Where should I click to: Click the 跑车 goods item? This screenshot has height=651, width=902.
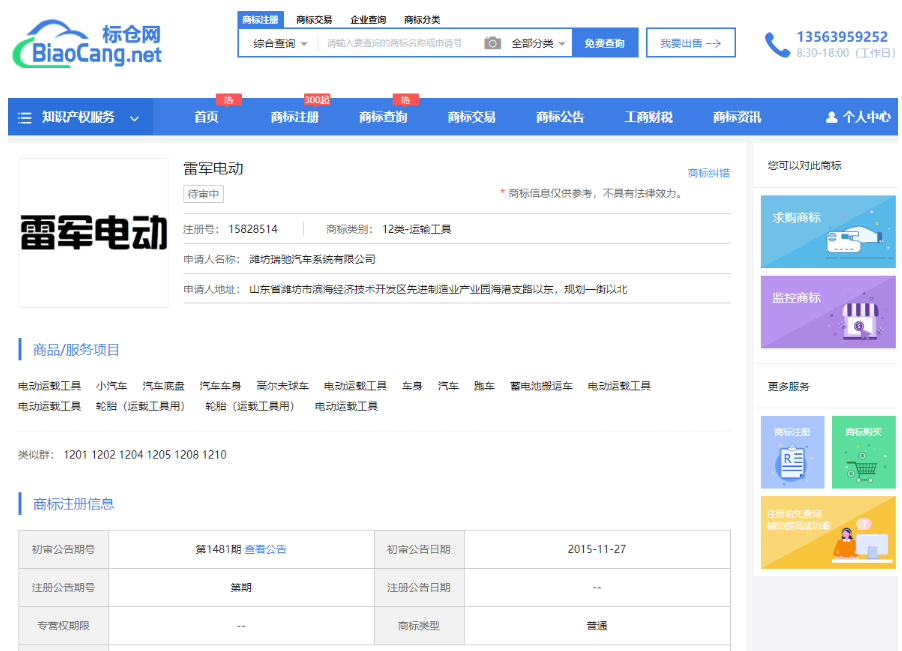[484, 386]
